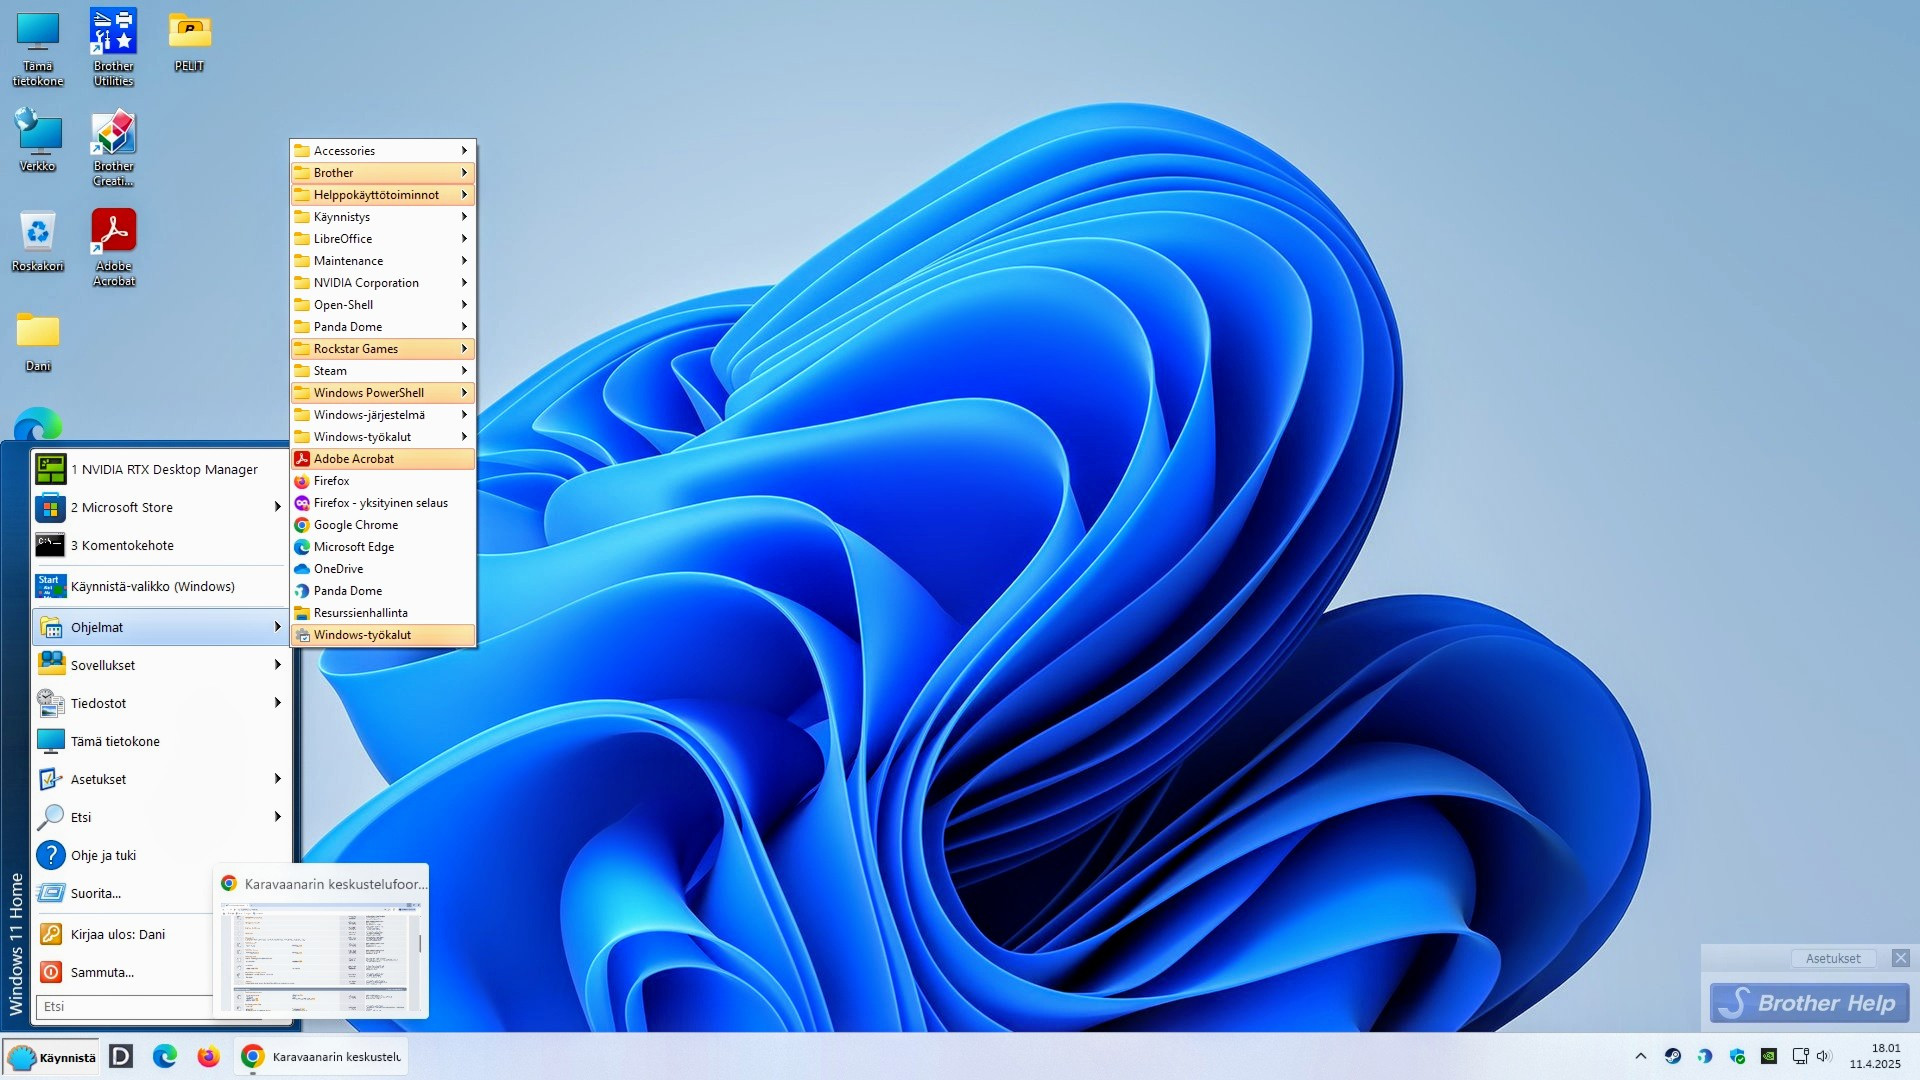Screen dimensions: 1920x1080
Task: Open NVIDIA tray icon
Action: click(1769, 1056)
